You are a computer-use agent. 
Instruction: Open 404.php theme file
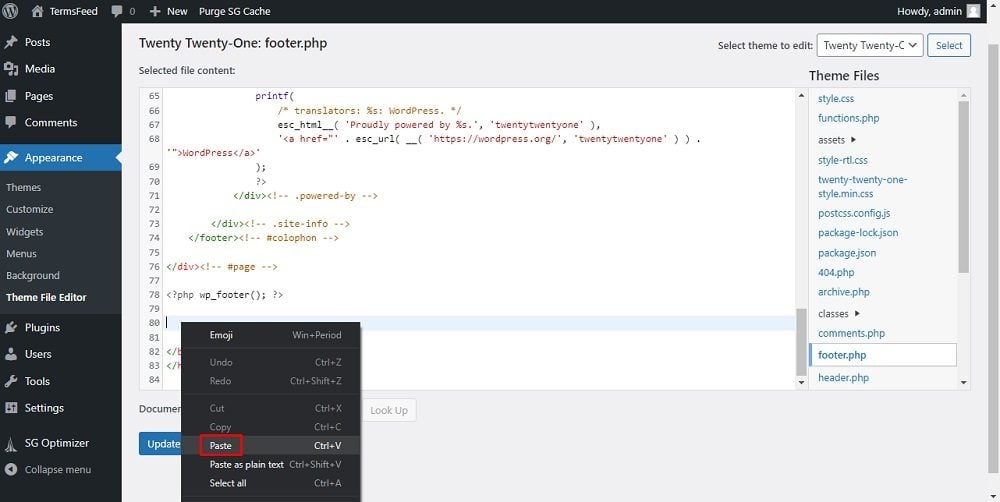[x=835, y=272]
